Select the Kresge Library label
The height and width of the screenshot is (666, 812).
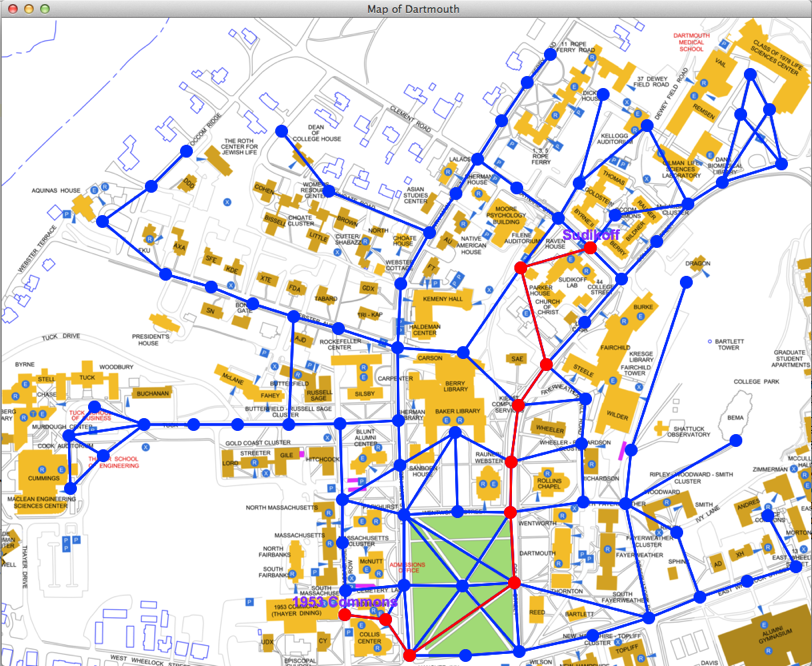click(x=641, y=357)
